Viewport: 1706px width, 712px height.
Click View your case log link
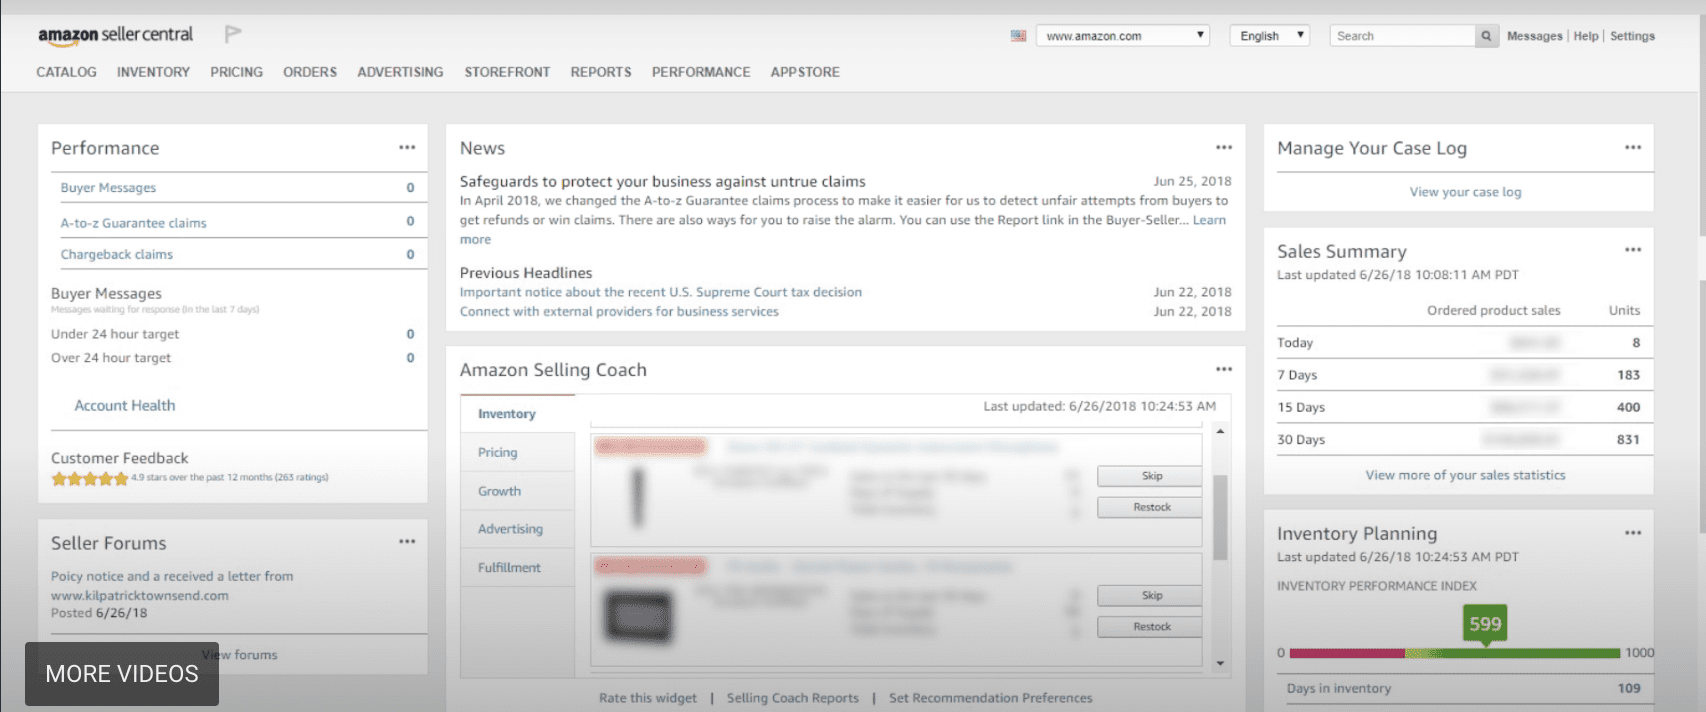tap(1465, 192)
